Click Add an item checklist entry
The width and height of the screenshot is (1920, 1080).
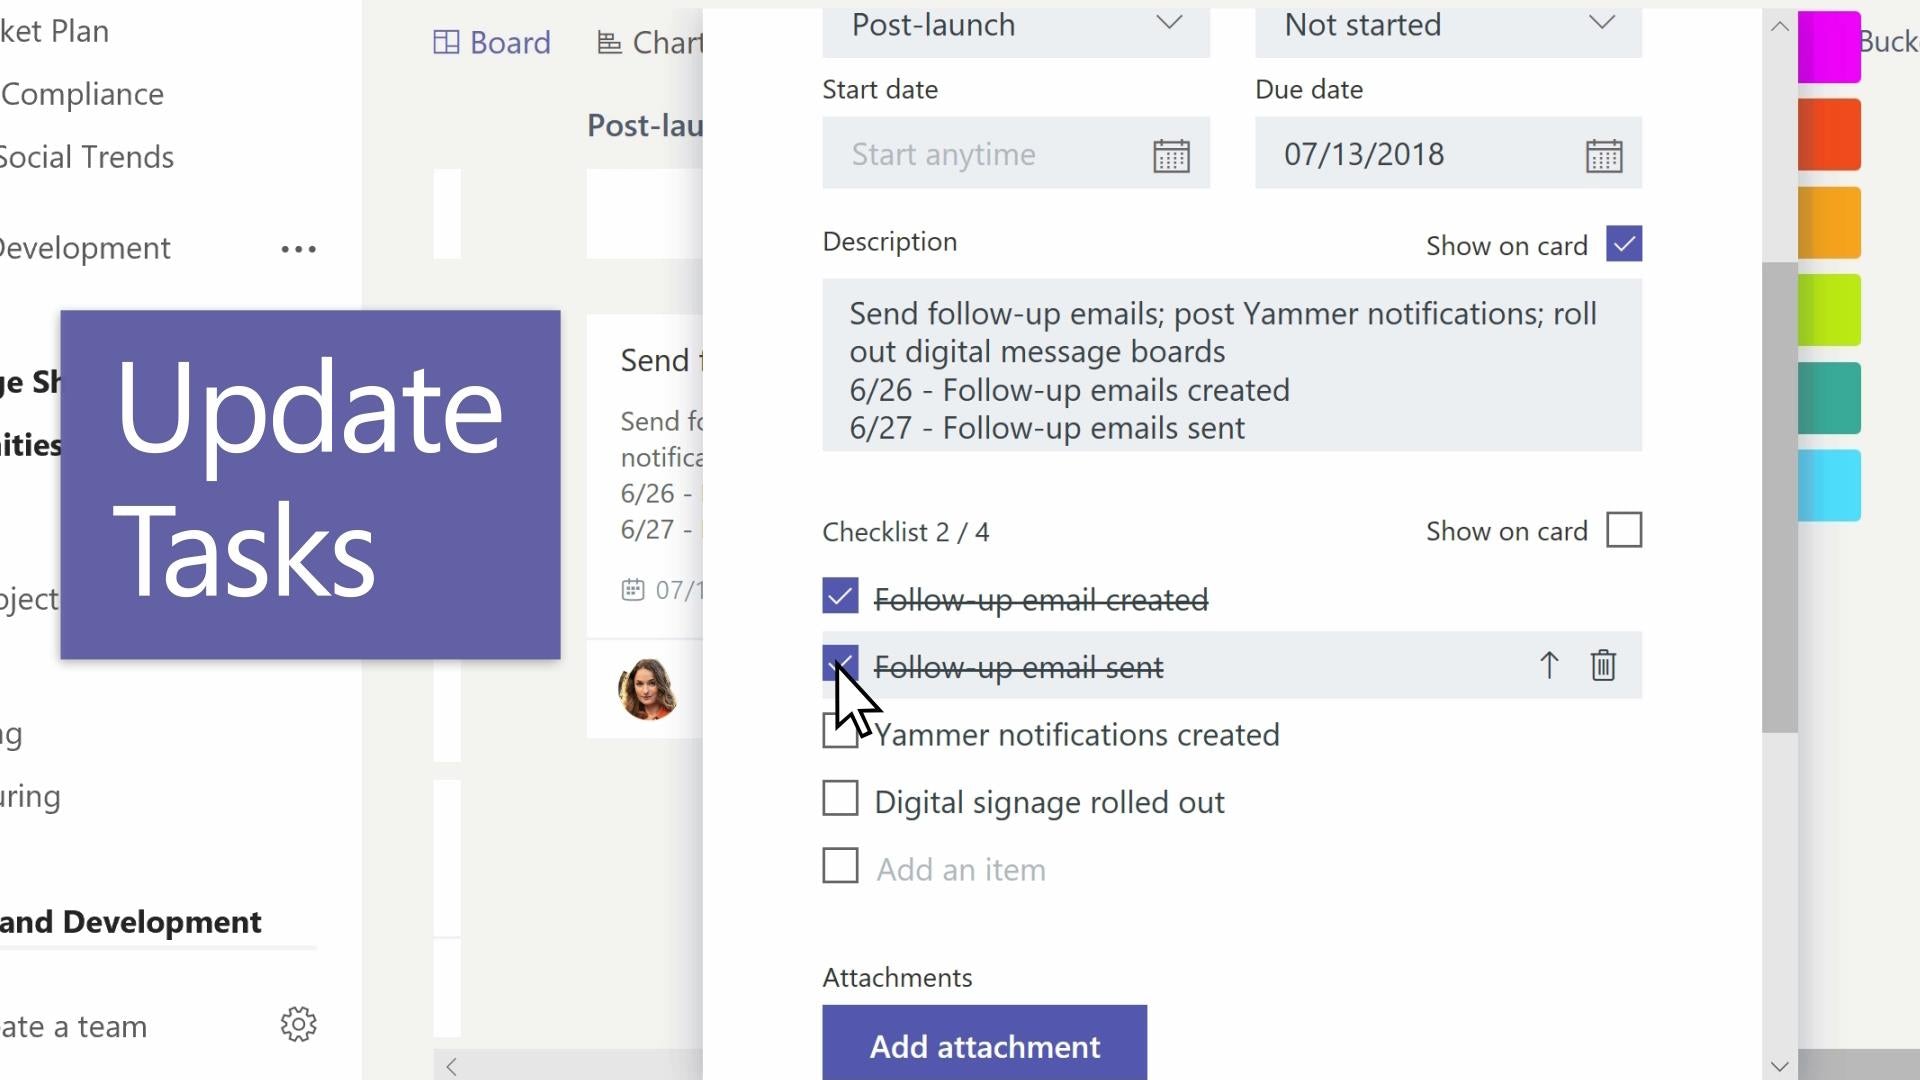point(961,868)
